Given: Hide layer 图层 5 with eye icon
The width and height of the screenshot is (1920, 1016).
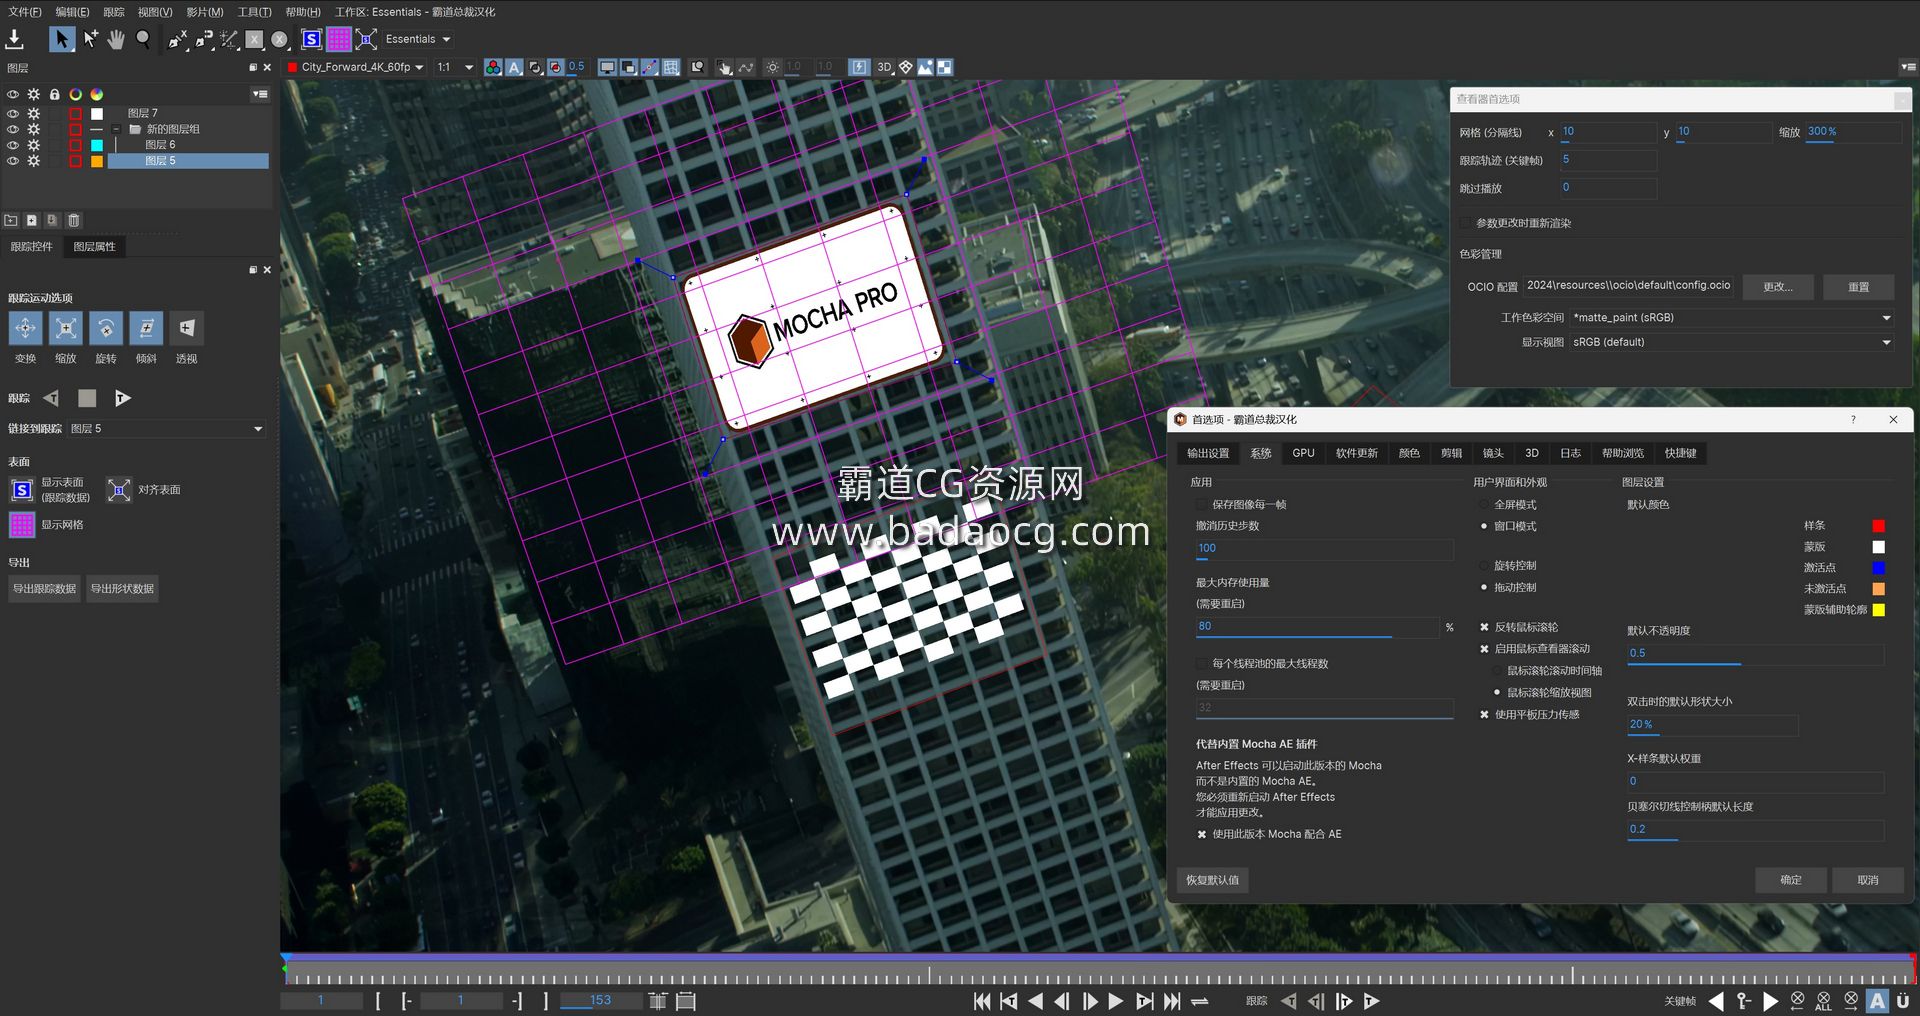Looking at the screenshot, I should tap(13, 160).
